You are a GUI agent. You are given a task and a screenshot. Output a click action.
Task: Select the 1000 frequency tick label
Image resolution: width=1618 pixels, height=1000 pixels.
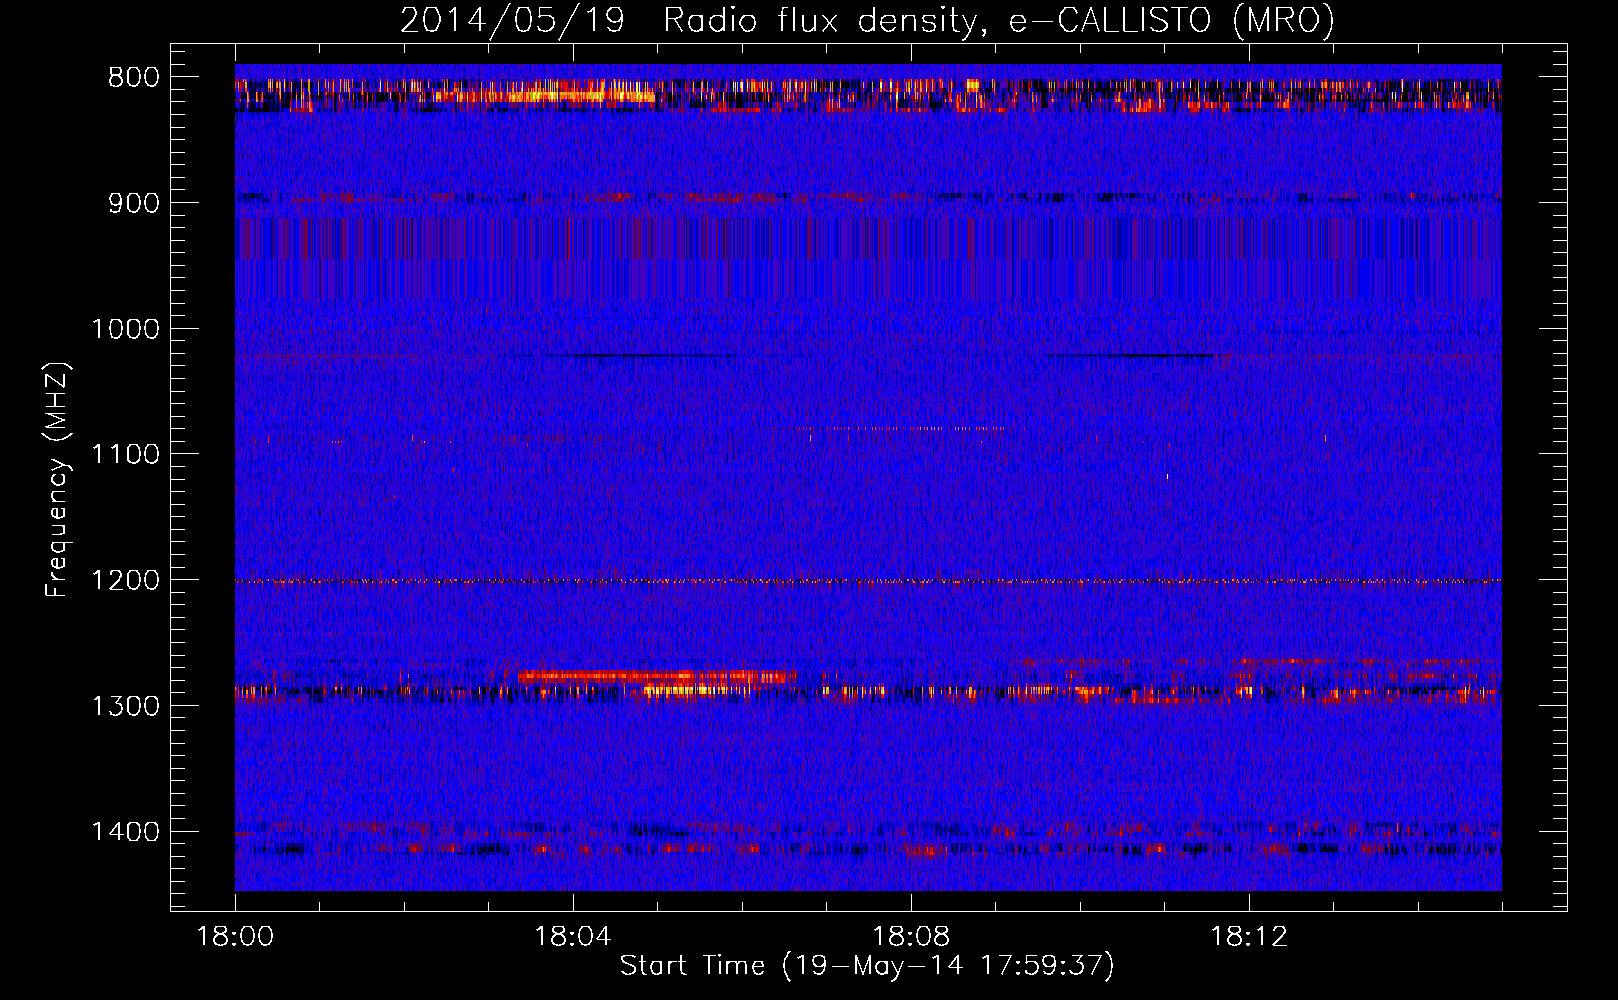pos(125,329)
